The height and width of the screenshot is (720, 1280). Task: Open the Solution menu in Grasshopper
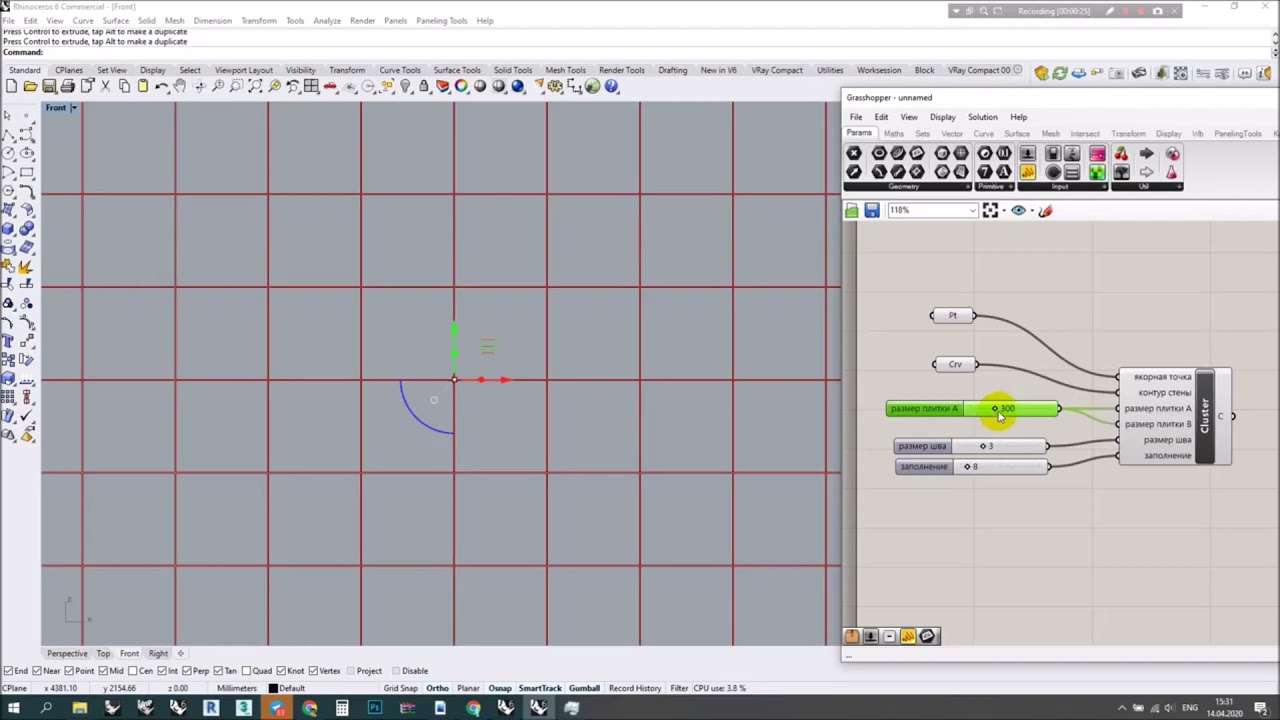(982, 117)
